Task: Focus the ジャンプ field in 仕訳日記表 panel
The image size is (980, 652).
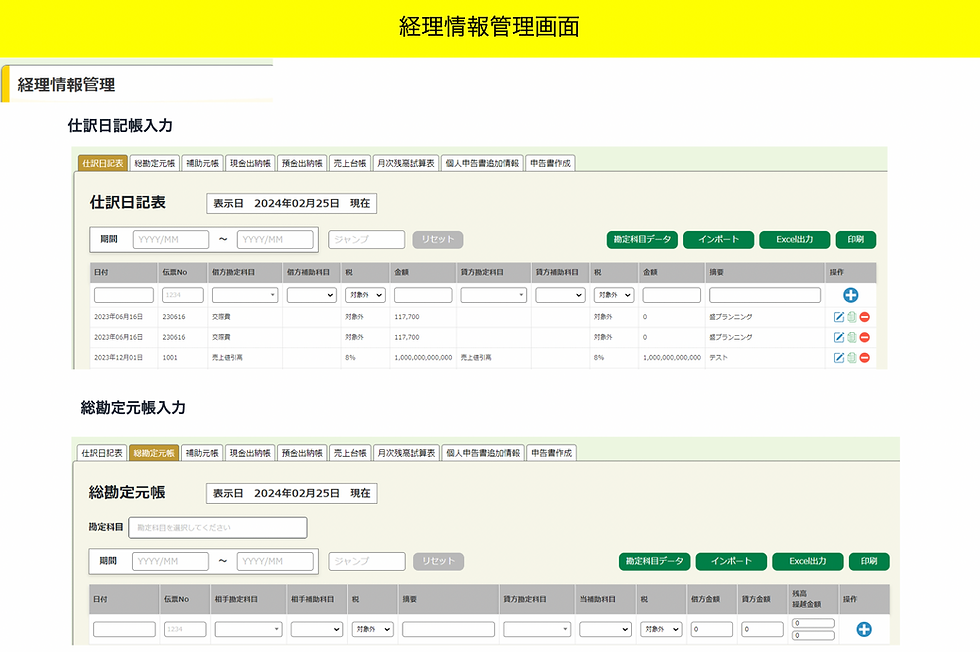Action: click(x=366, y=239)
